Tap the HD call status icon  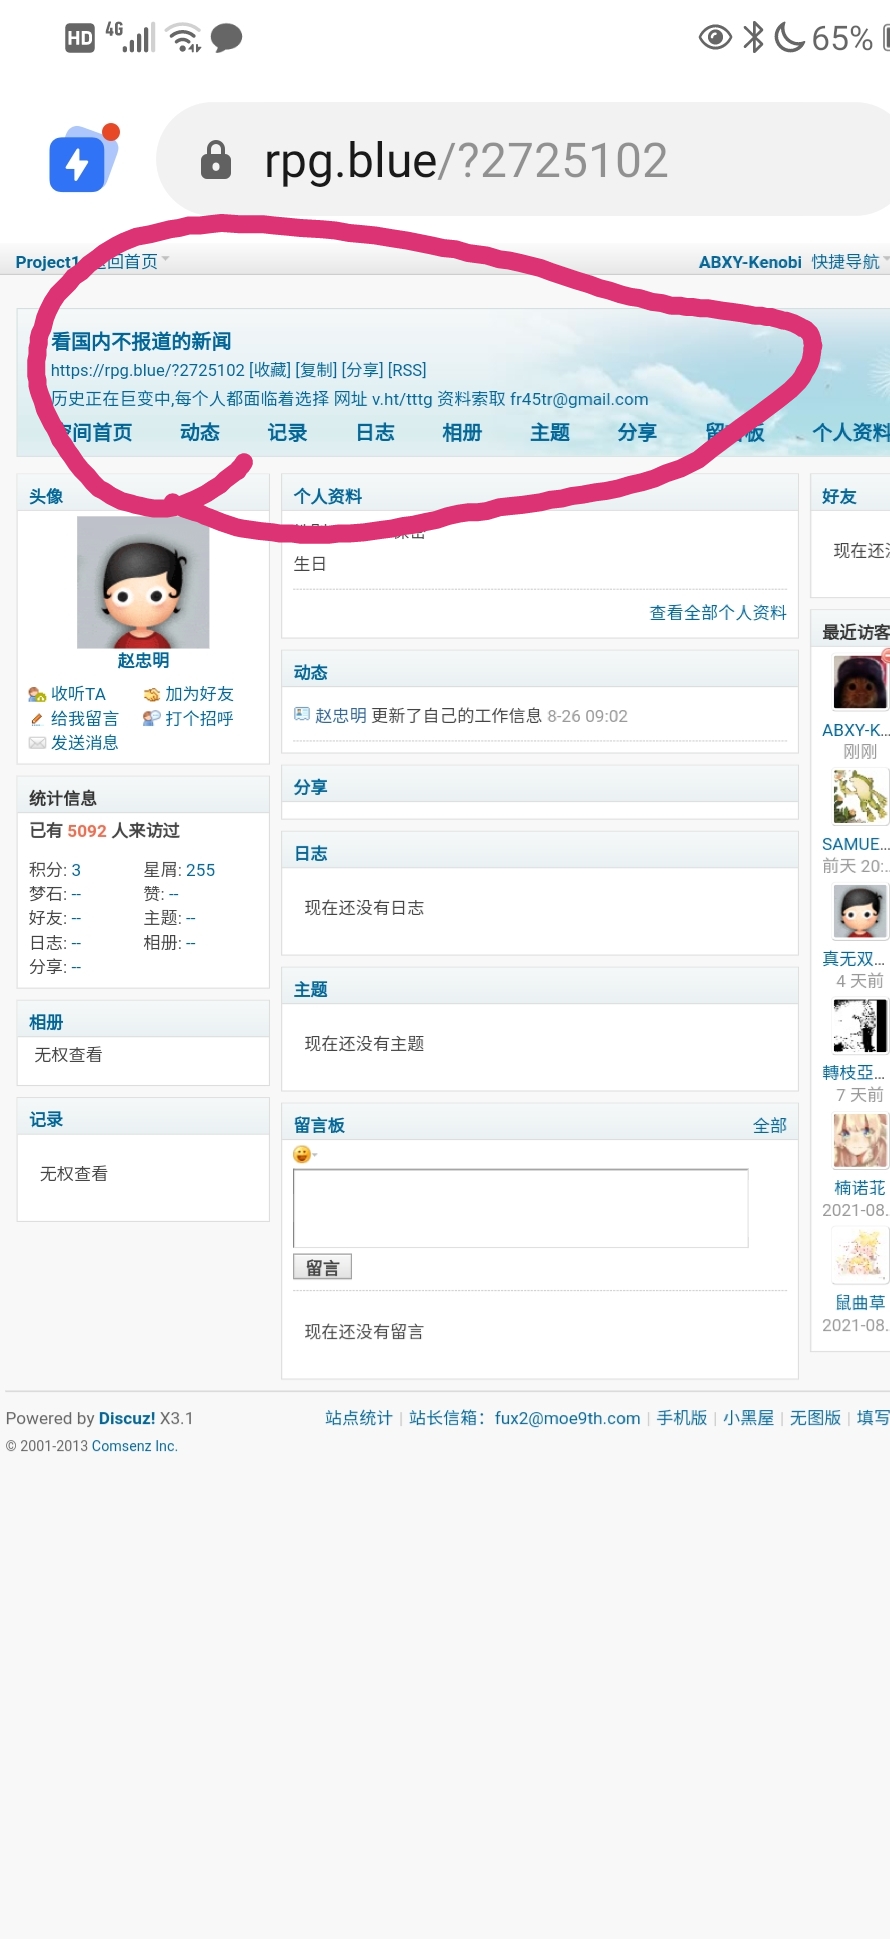79,38
